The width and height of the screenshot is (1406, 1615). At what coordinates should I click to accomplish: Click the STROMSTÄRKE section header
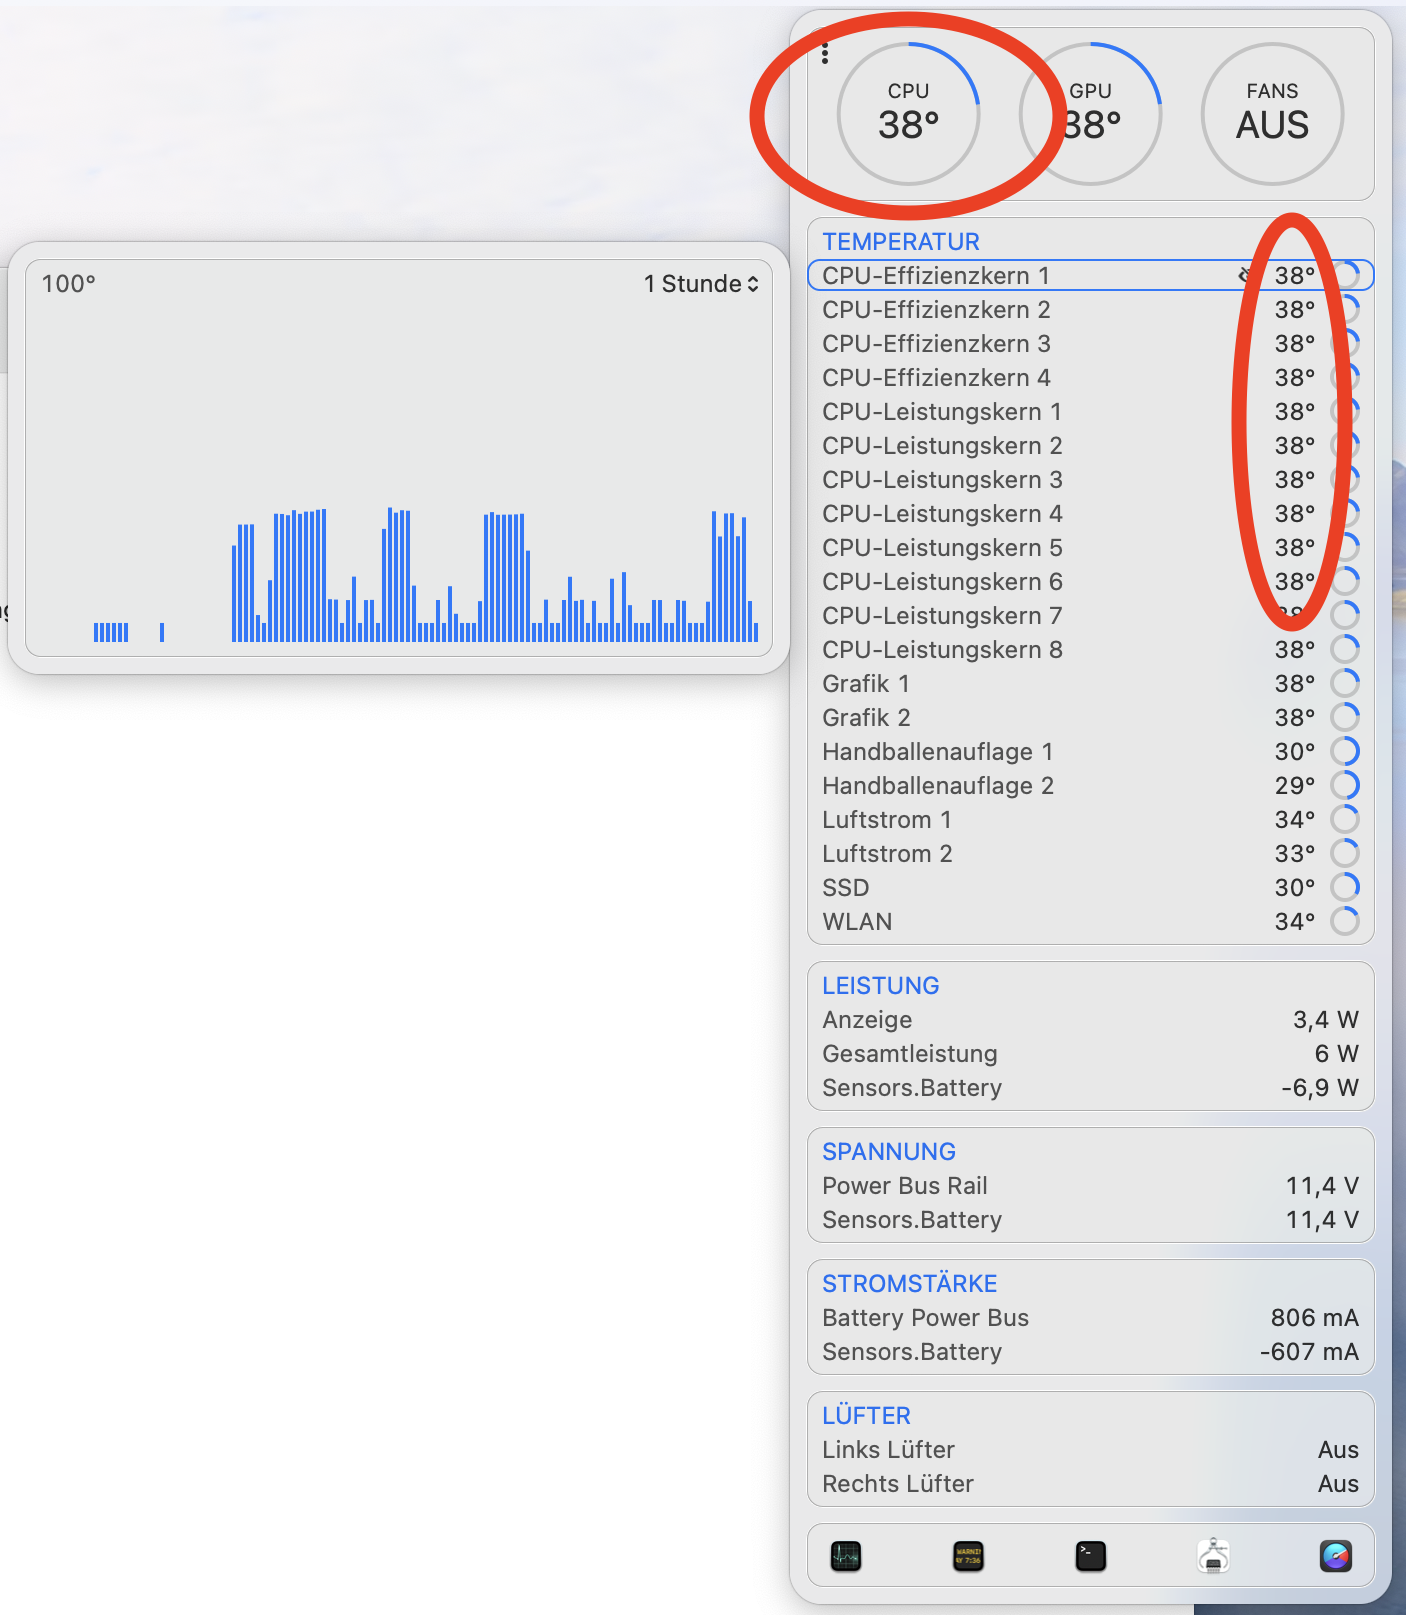click(x=910, y=1283)
